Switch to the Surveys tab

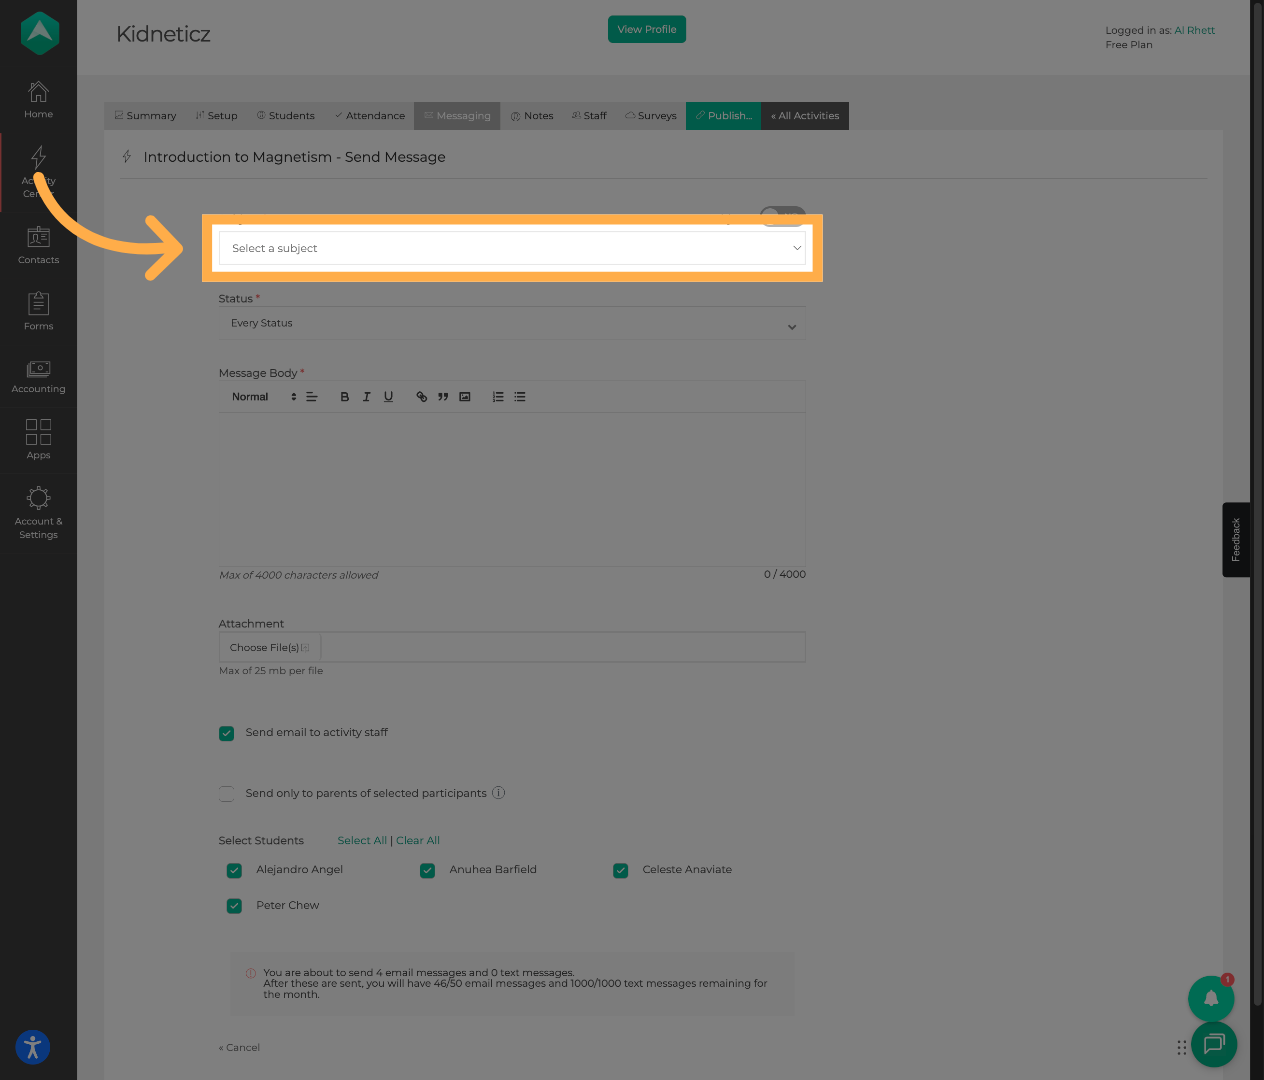tap(651, 116)
